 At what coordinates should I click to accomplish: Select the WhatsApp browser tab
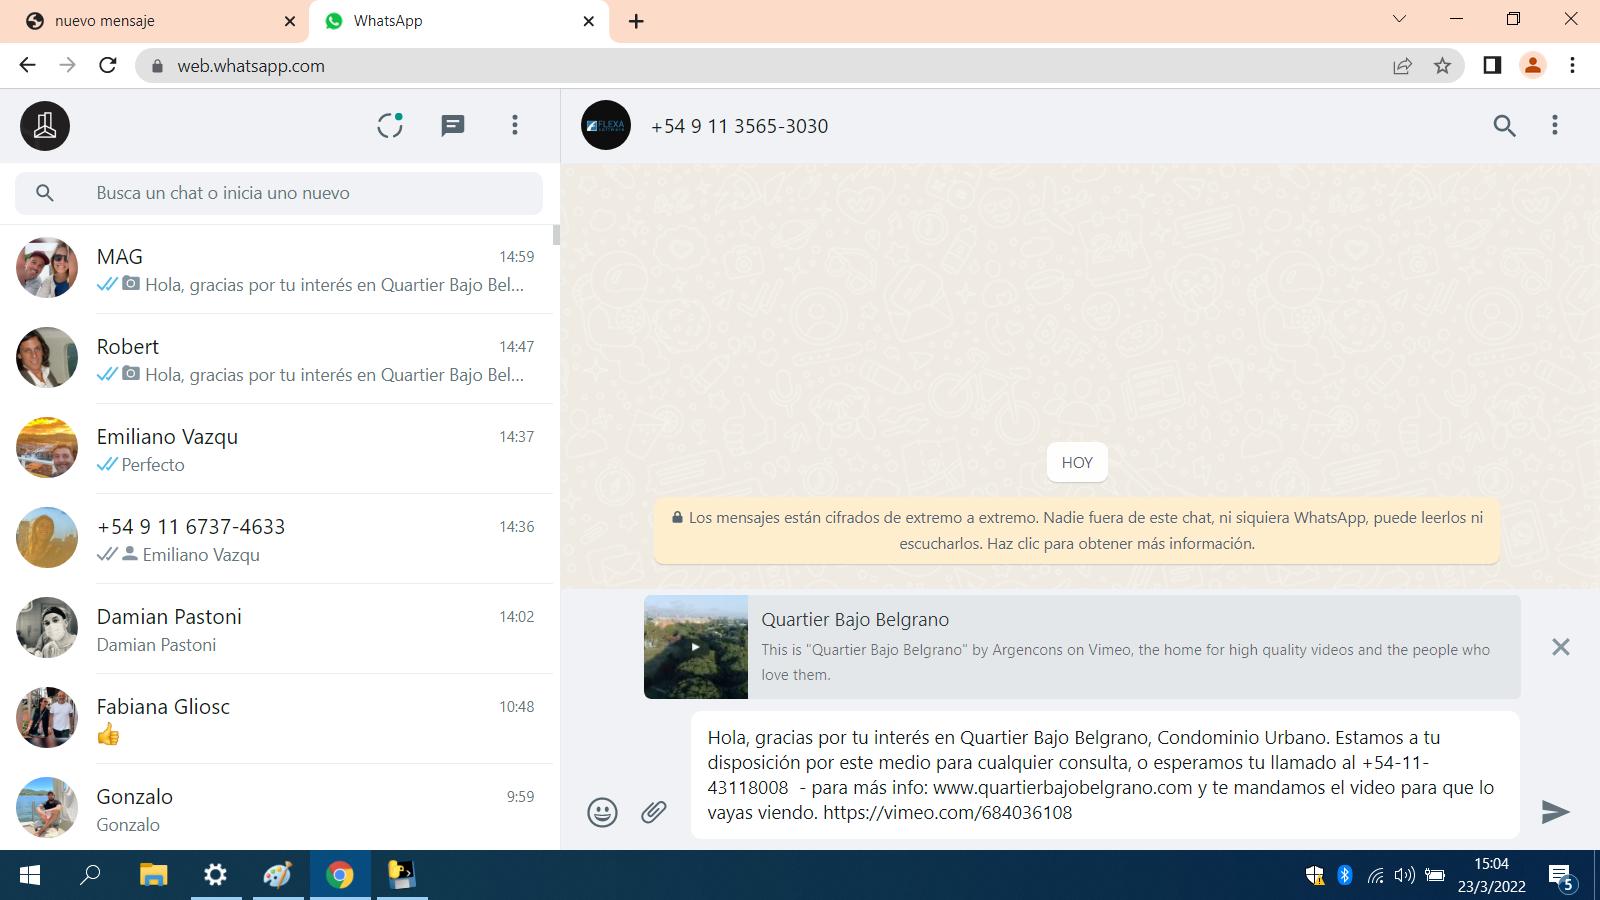pos(459,21)
